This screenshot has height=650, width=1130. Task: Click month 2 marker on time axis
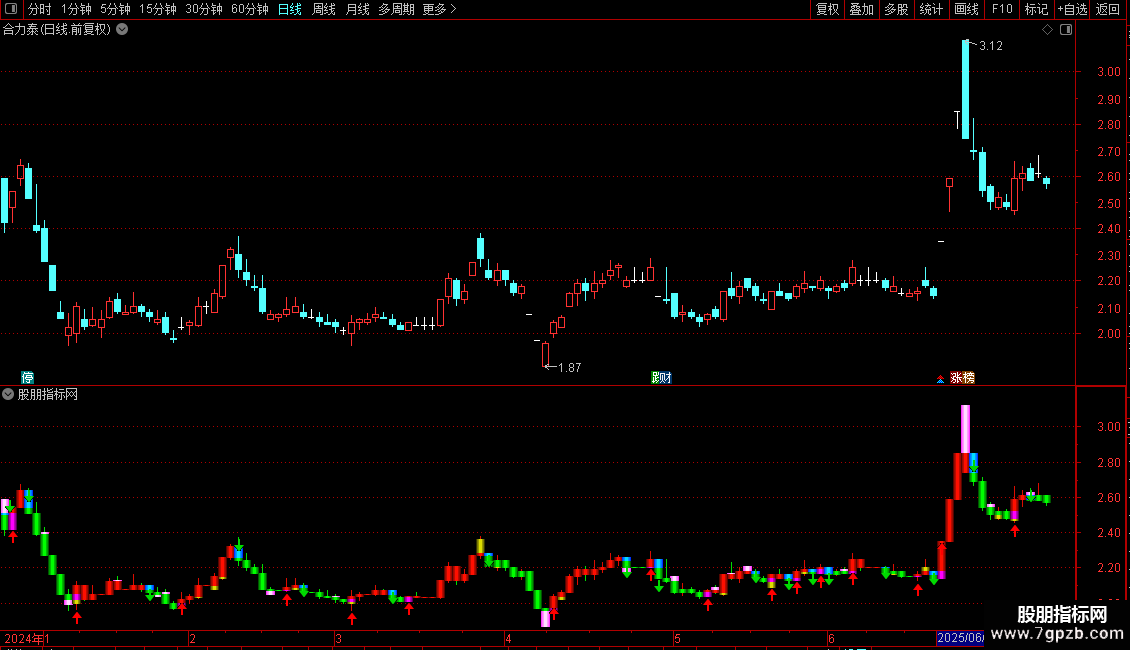pos(192,638)
